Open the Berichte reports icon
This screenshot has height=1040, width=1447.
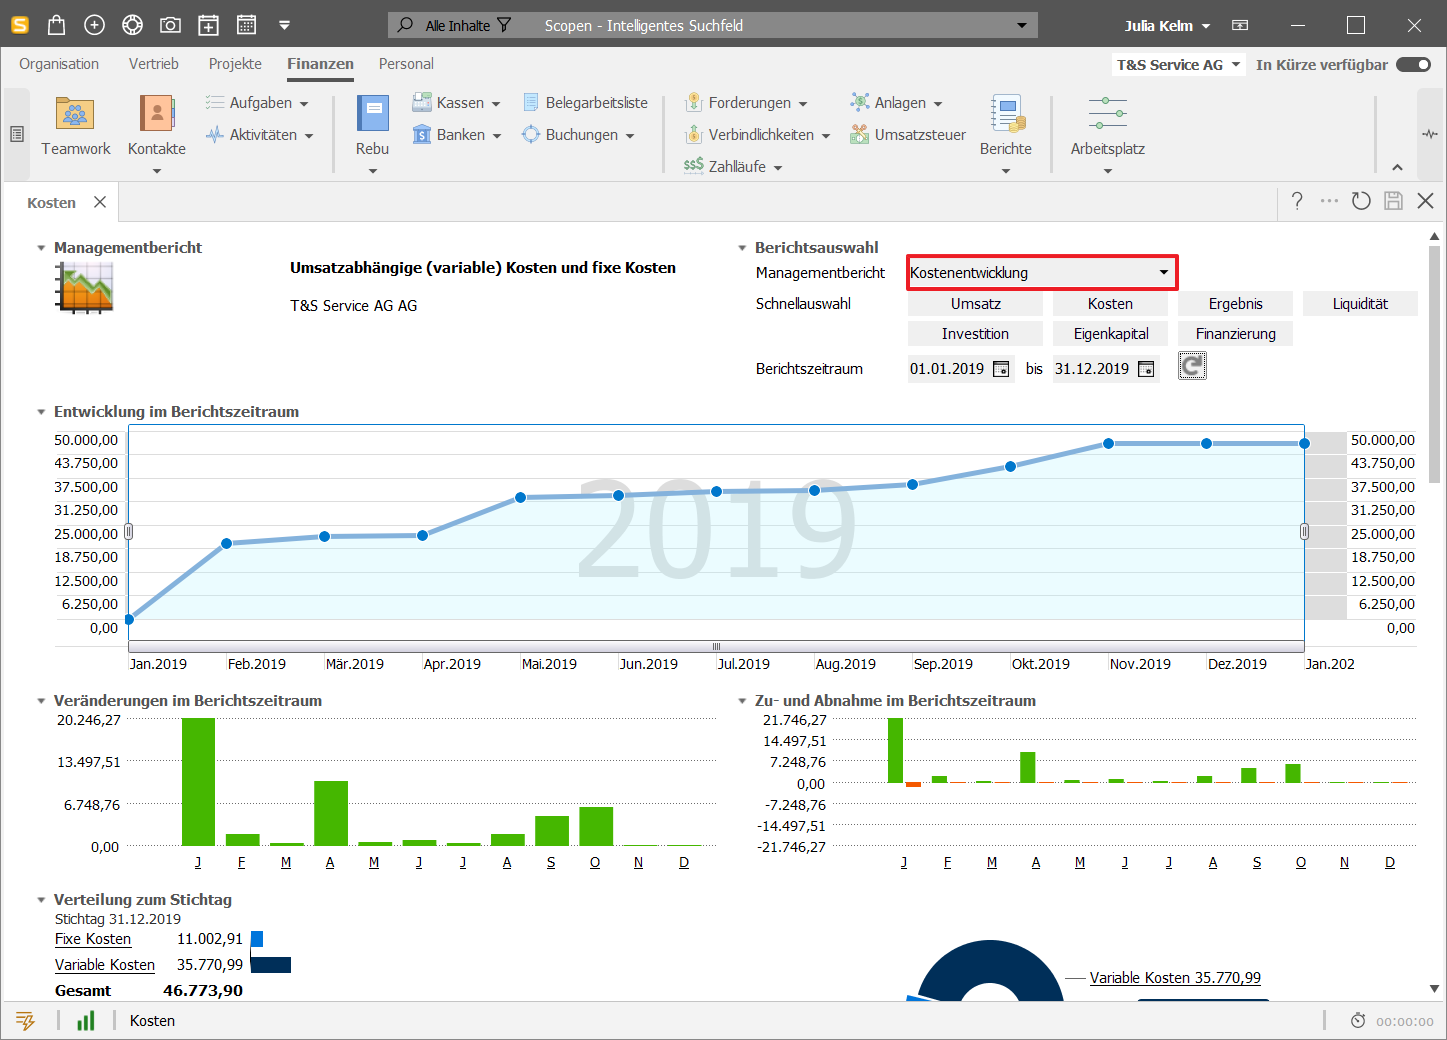tap(1006, 115)
